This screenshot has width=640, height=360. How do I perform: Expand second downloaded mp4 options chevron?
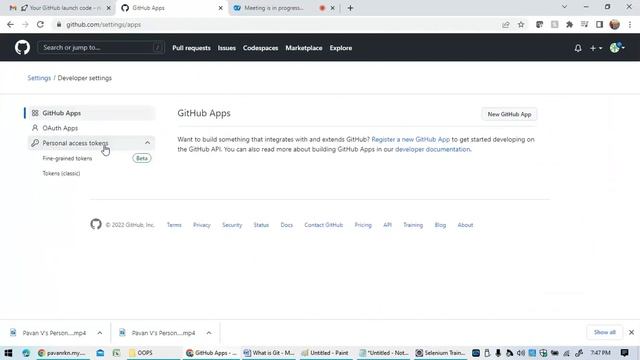(x=209, y=333)
